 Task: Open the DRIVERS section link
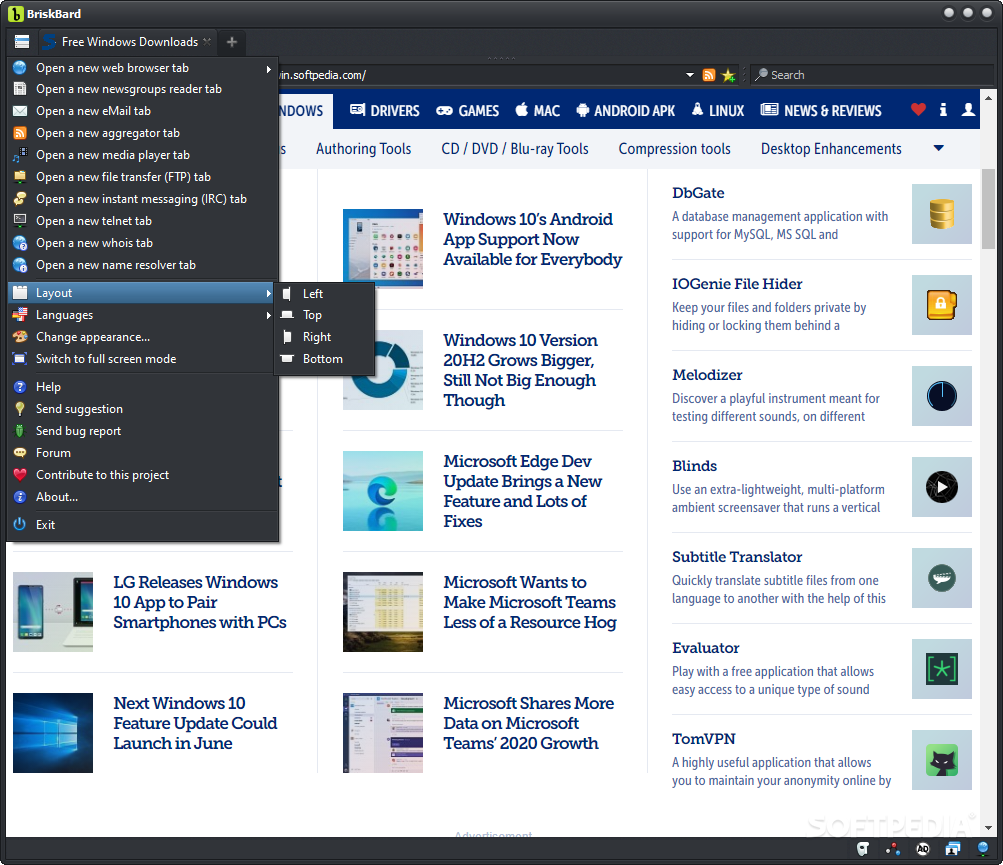[384, 111]
